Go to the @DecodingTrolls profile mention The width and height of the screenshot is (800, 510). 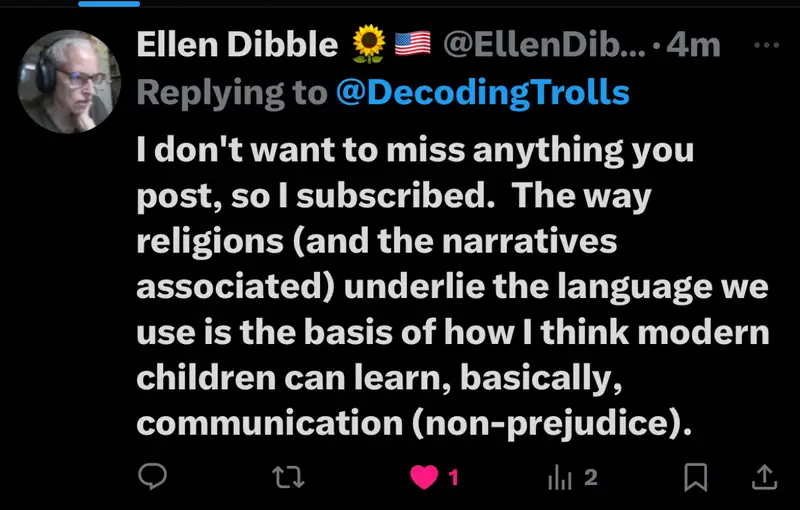pyautogui.click(x=483, y=93)
